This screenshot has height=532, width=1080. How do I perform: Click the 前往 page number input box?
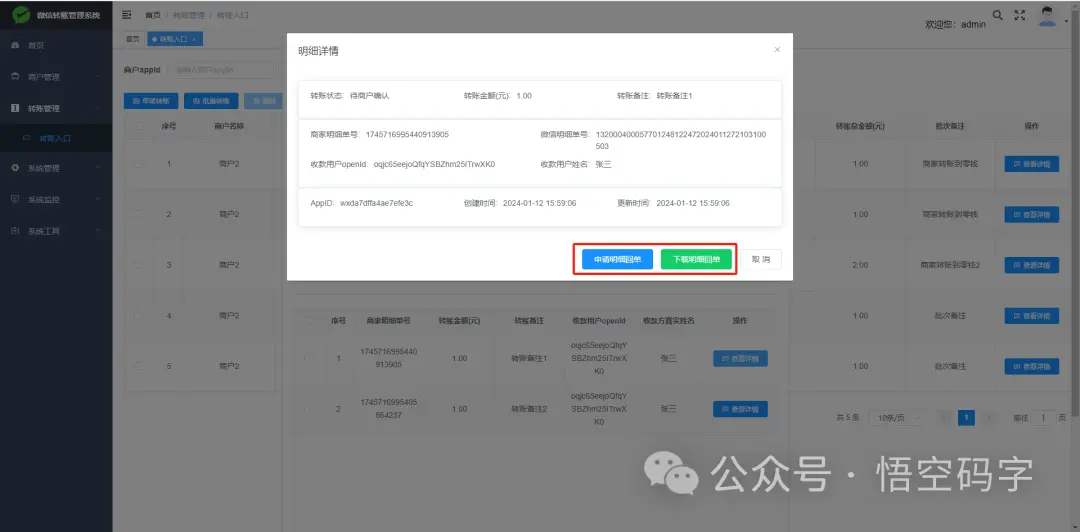(x=1043, y=418)
